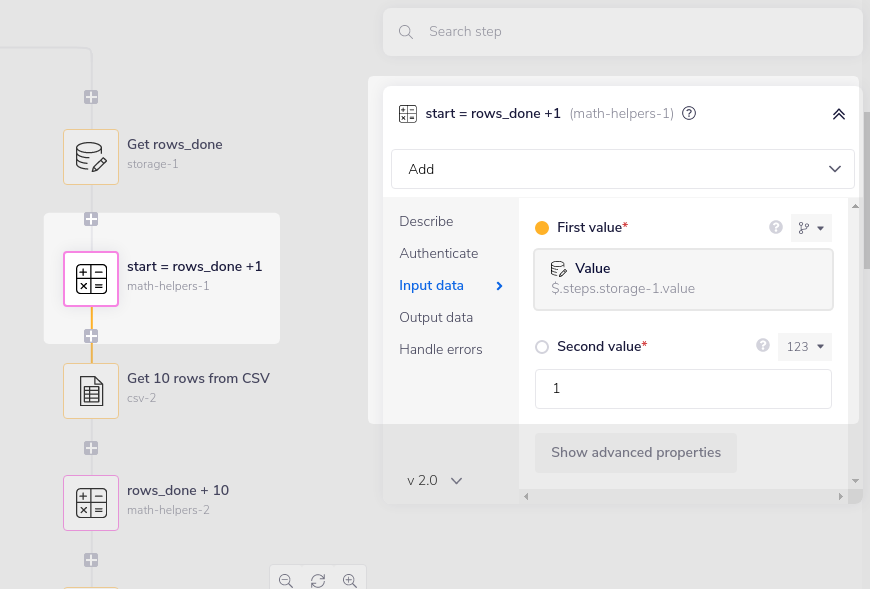The image size is (870, 589).
Task: Click the Get rows_done storage database icon
Action: click(x=91, y=157)
